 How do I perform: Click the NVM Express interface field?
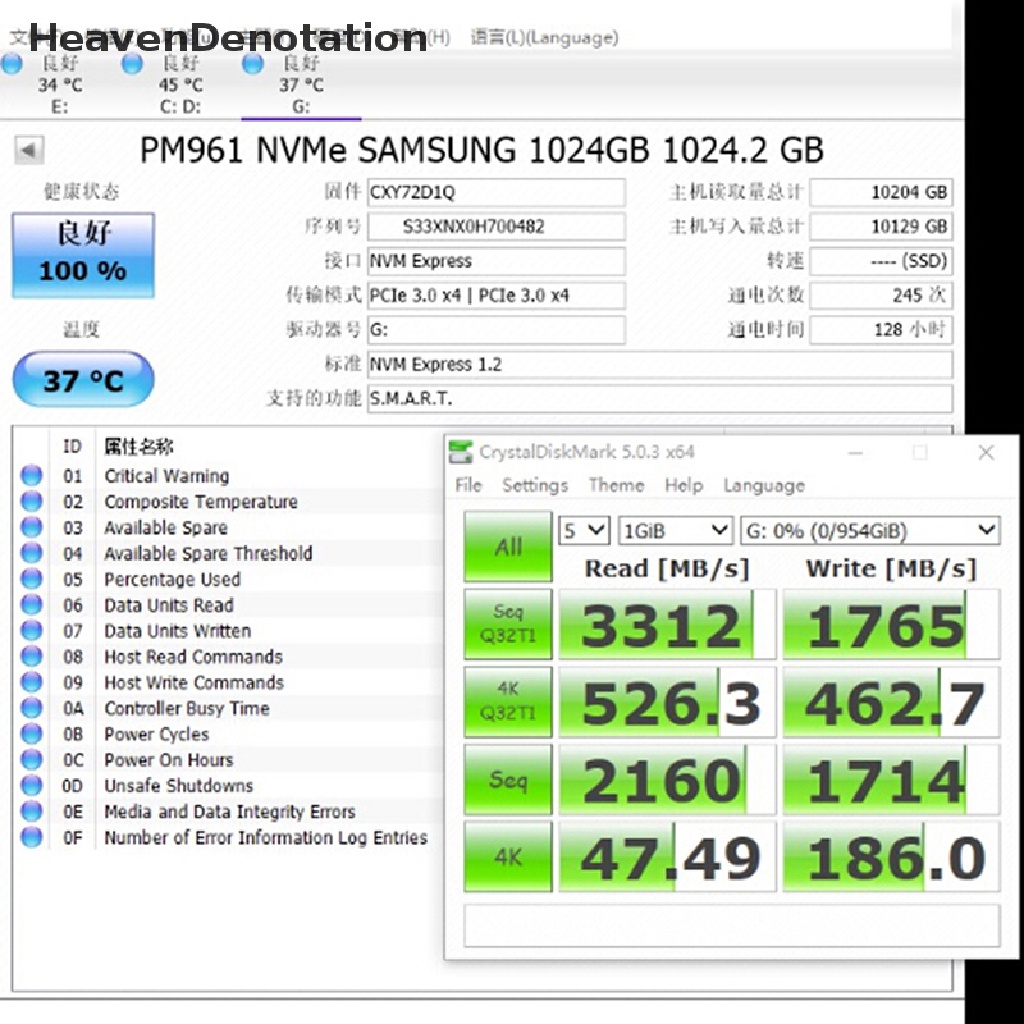(496, 261)
